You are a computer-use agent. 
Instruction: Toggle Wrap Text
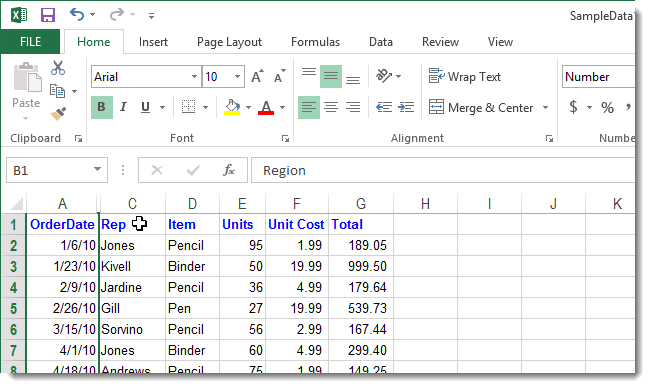click(x=465, y=77)
